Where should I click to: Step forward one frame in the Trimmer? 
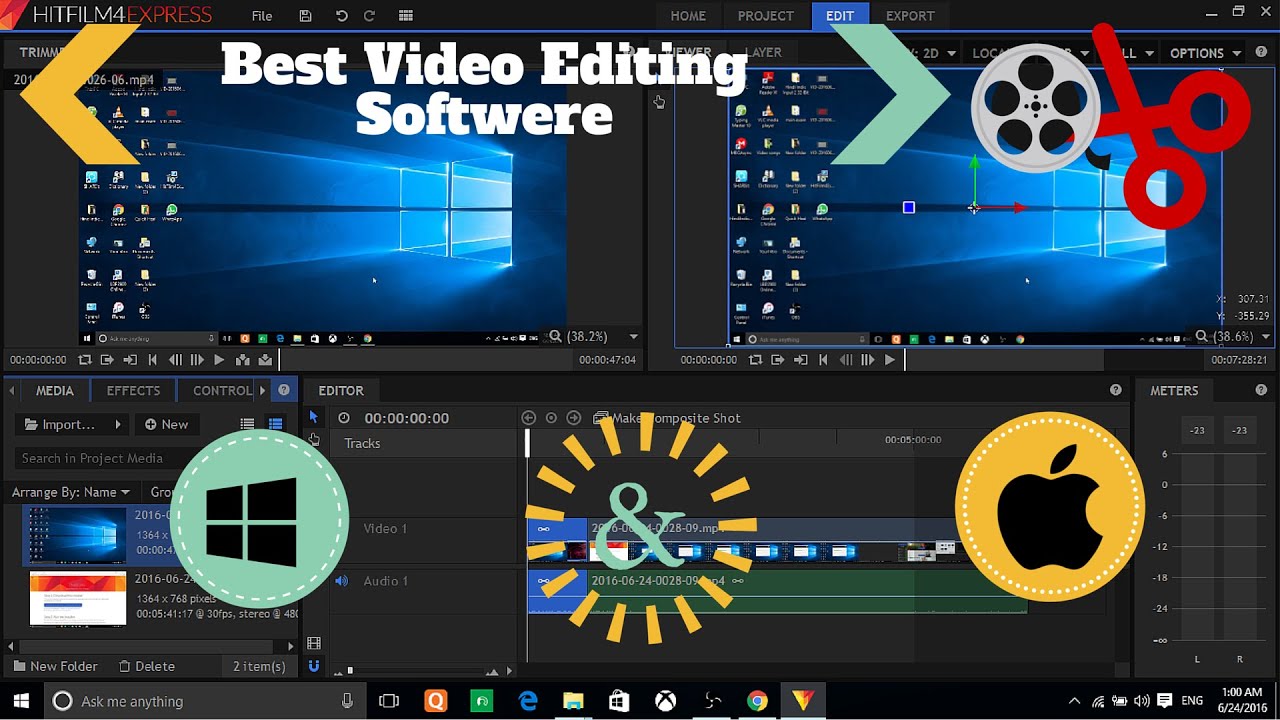pos(197,360)
